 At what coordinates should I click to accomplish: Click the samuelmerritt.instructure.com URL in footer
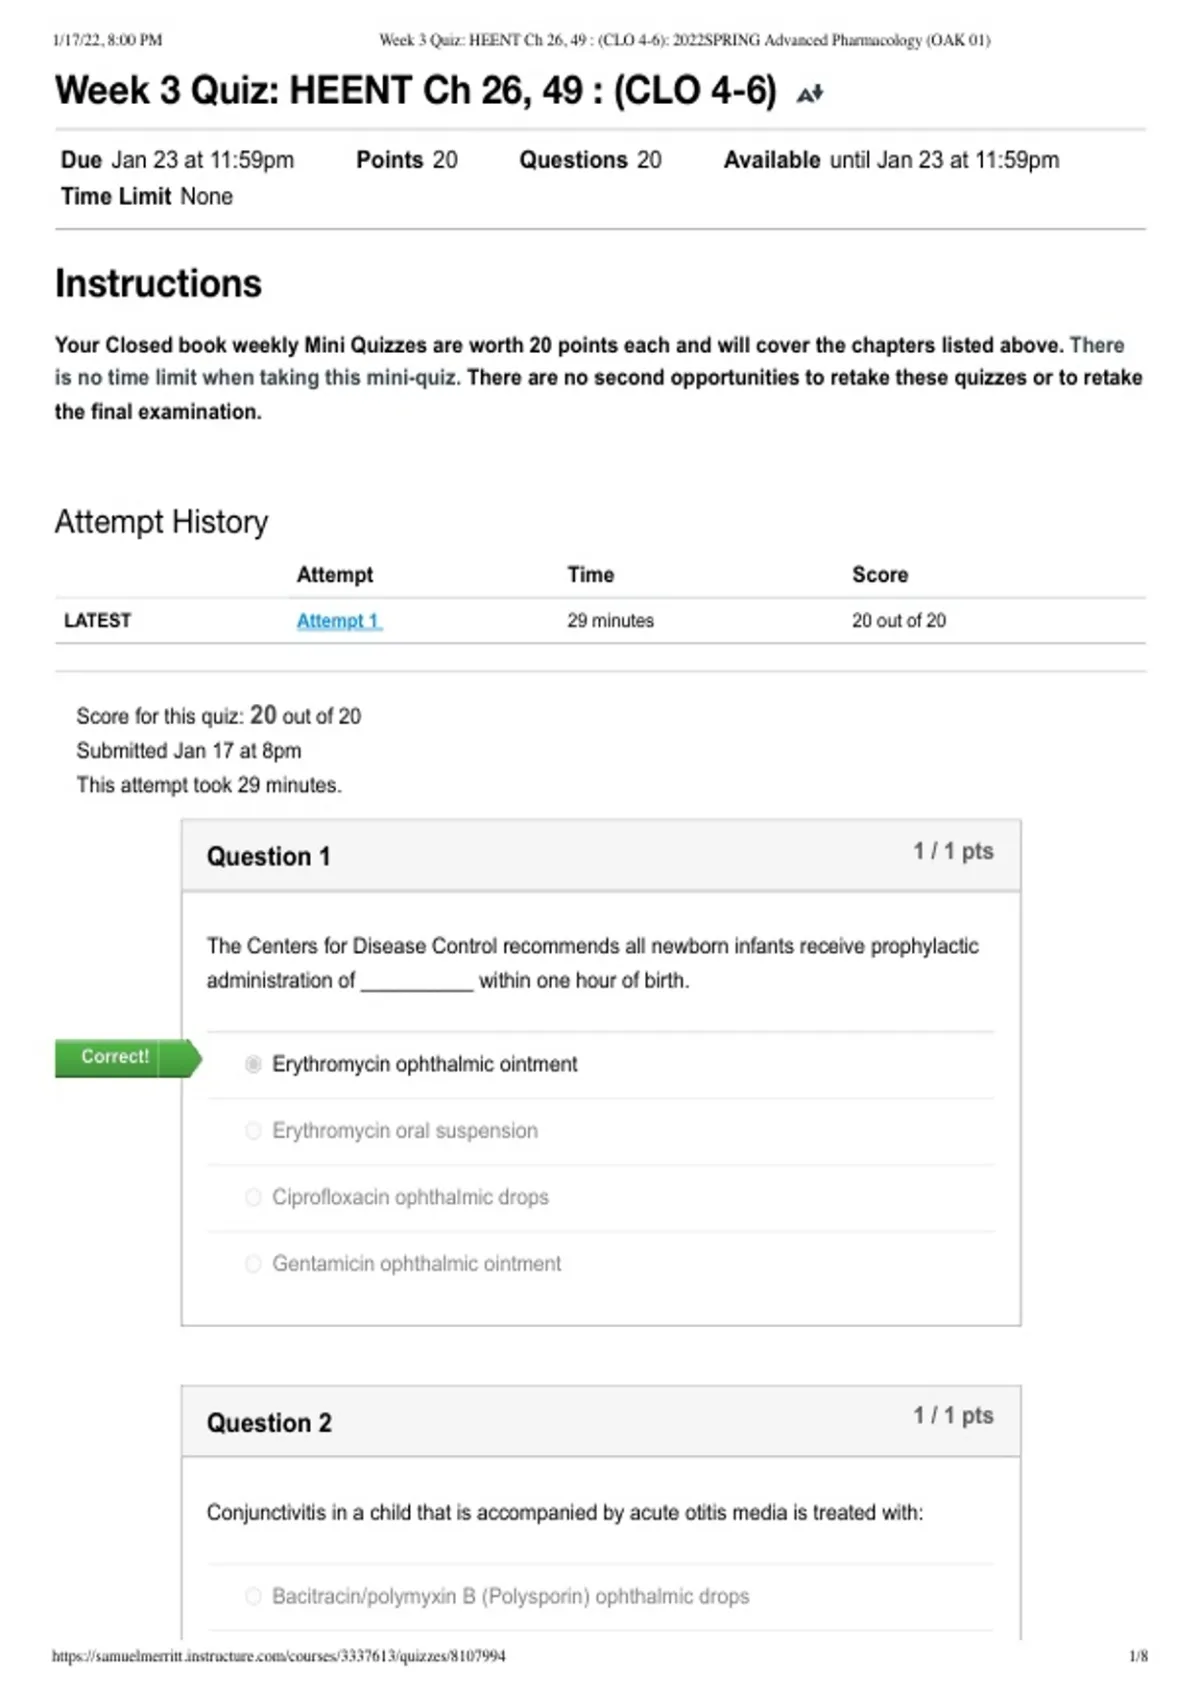pyautogui.click(x=279, y=1656)
